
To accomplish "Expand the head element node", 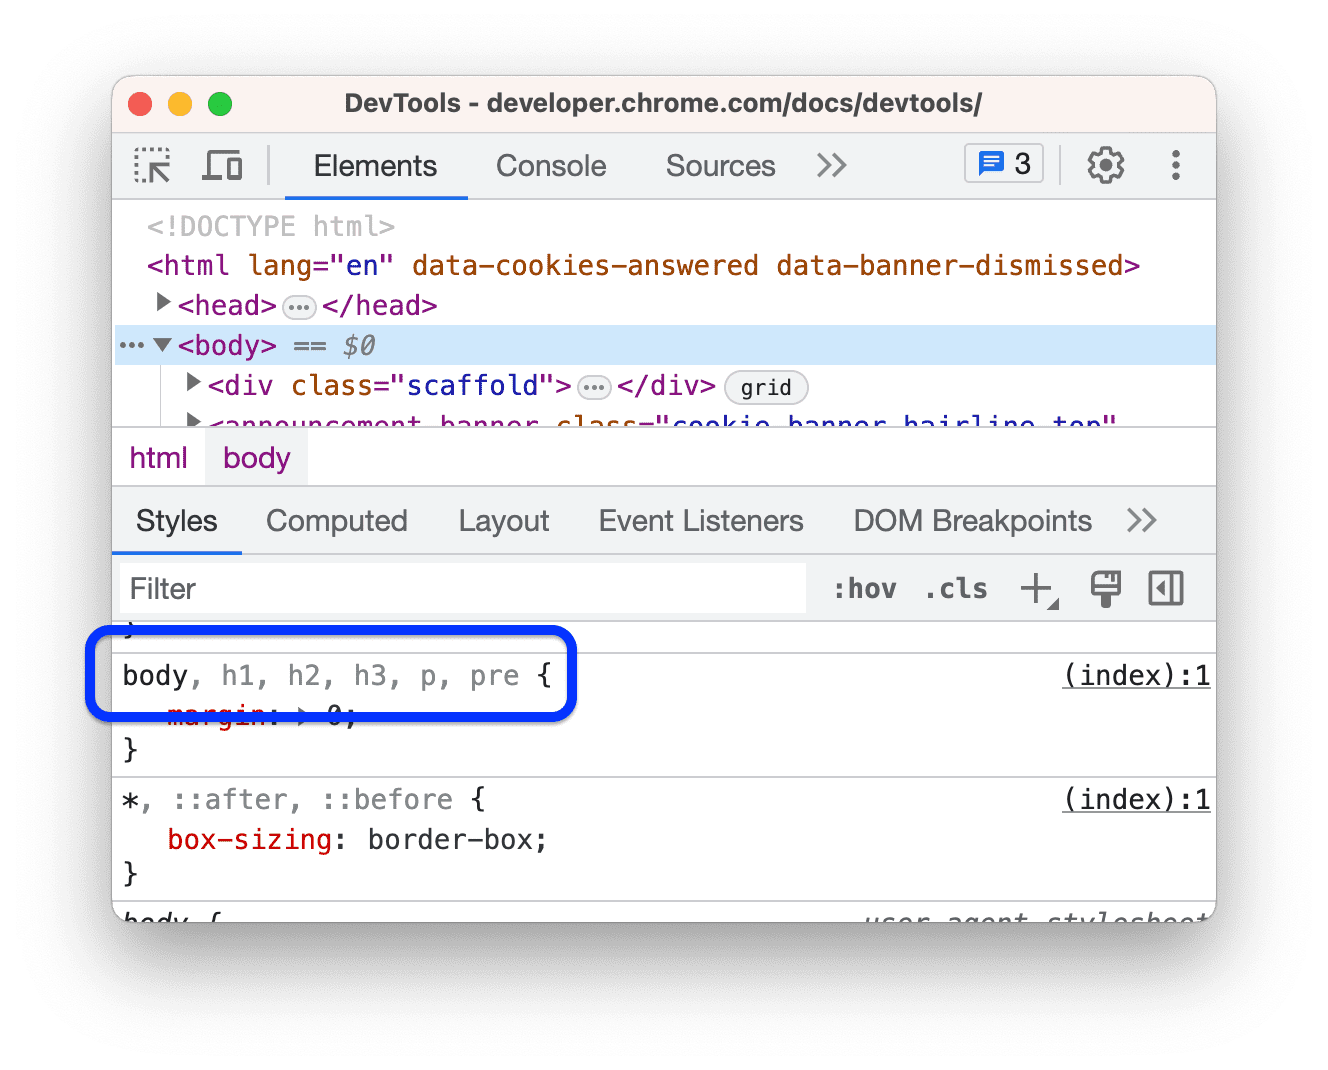I will click(163, 304).
